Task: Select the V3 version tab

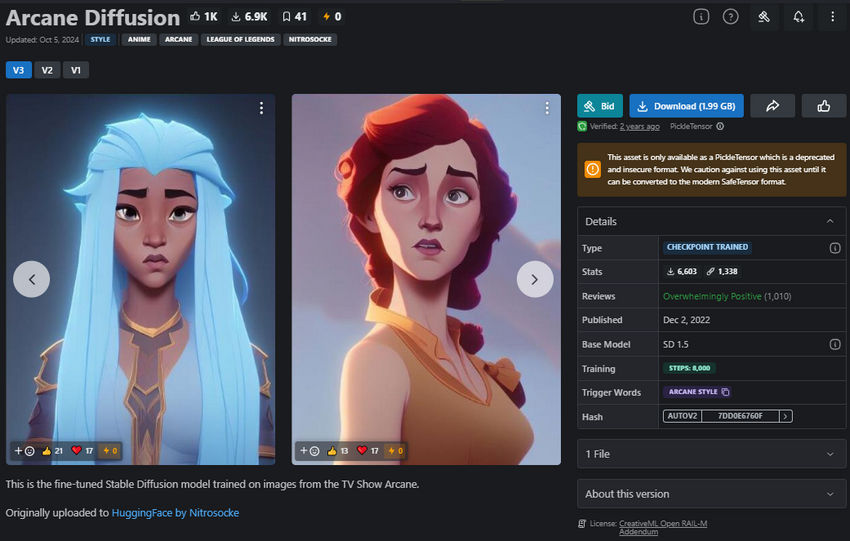Action: tap(18, 70)
